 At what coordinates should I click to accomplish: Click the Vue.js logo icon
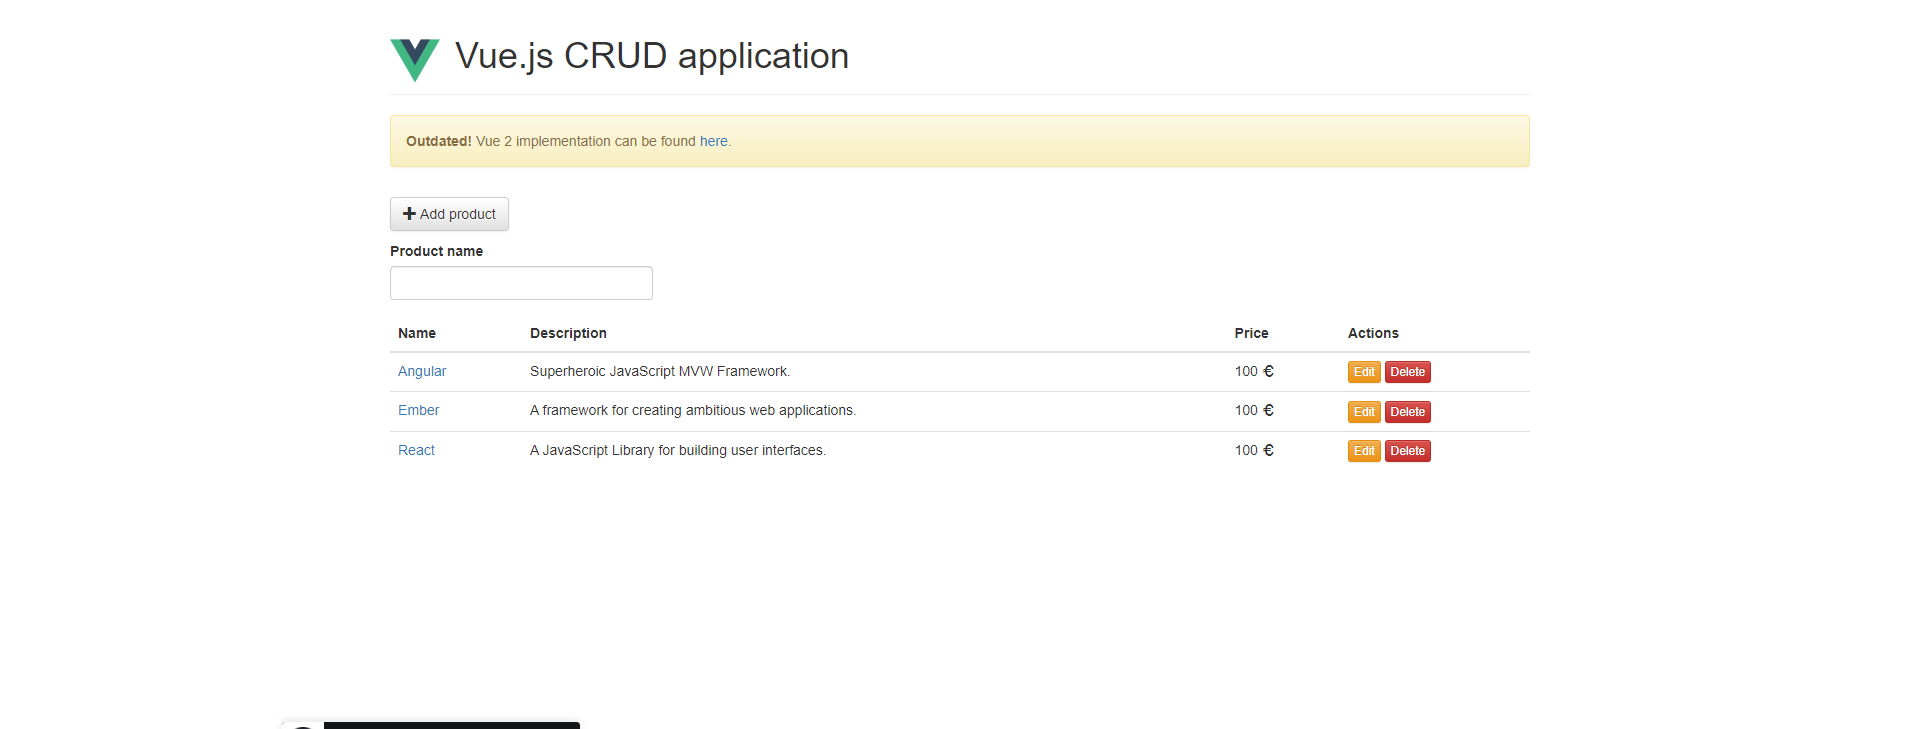pos(415,60)
